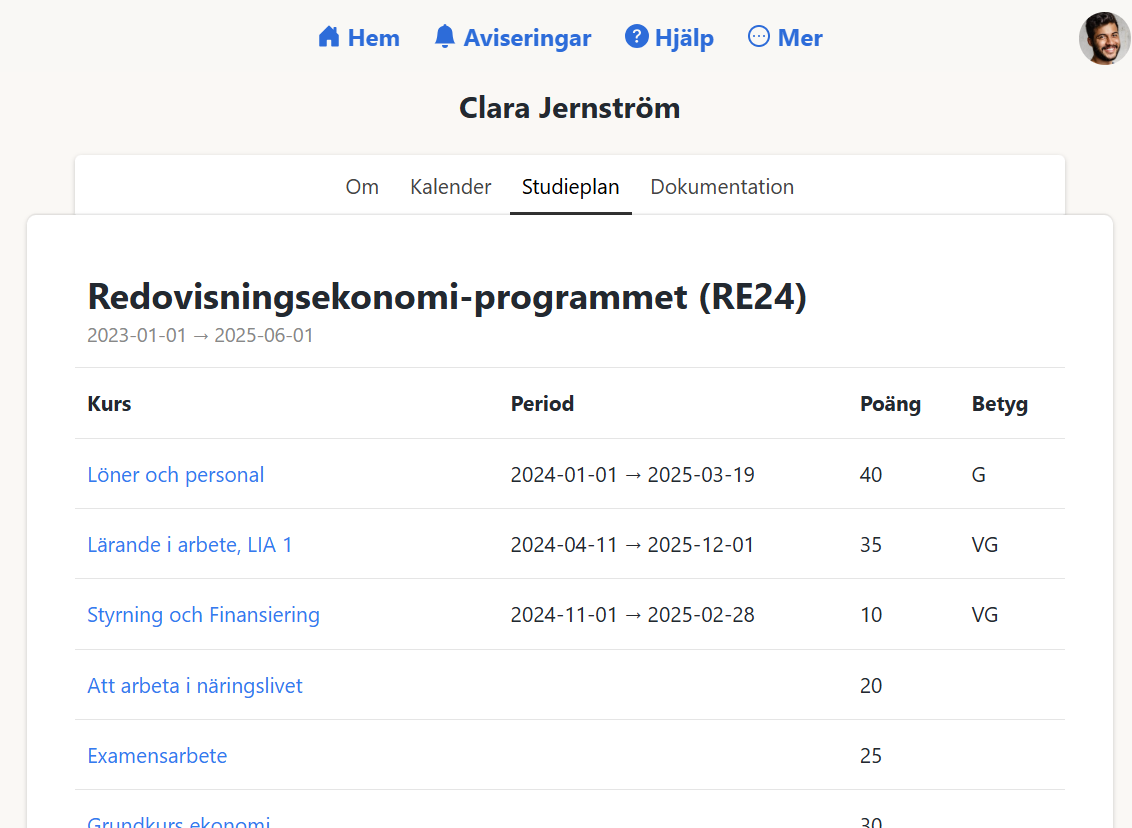Select the Om tab
This screenshot has height=828, width=1132.
click(x=362, y=187)
